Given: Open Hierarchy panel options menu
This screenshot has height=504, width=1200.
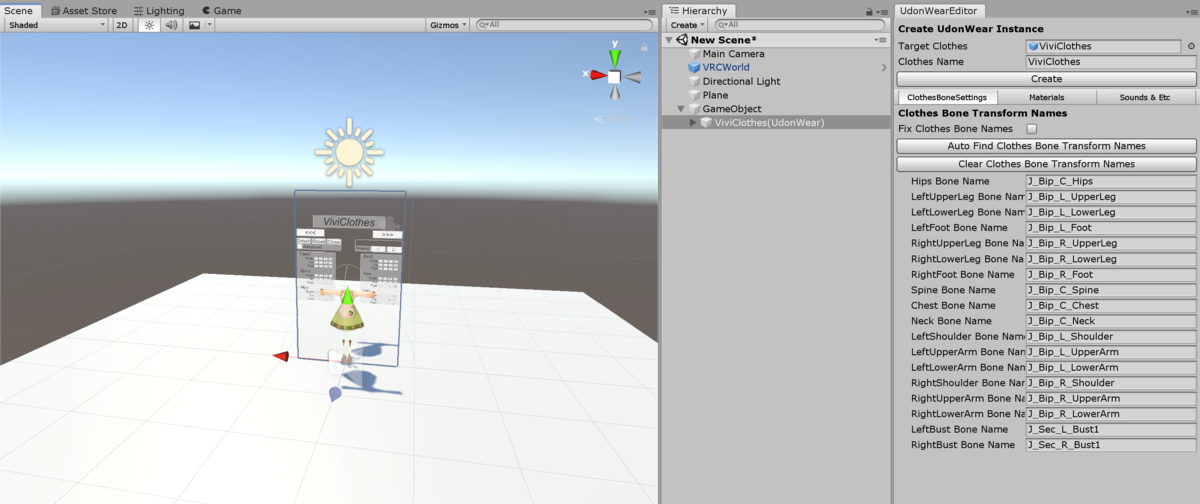Looking at the screenshot, I should point(881,11).
